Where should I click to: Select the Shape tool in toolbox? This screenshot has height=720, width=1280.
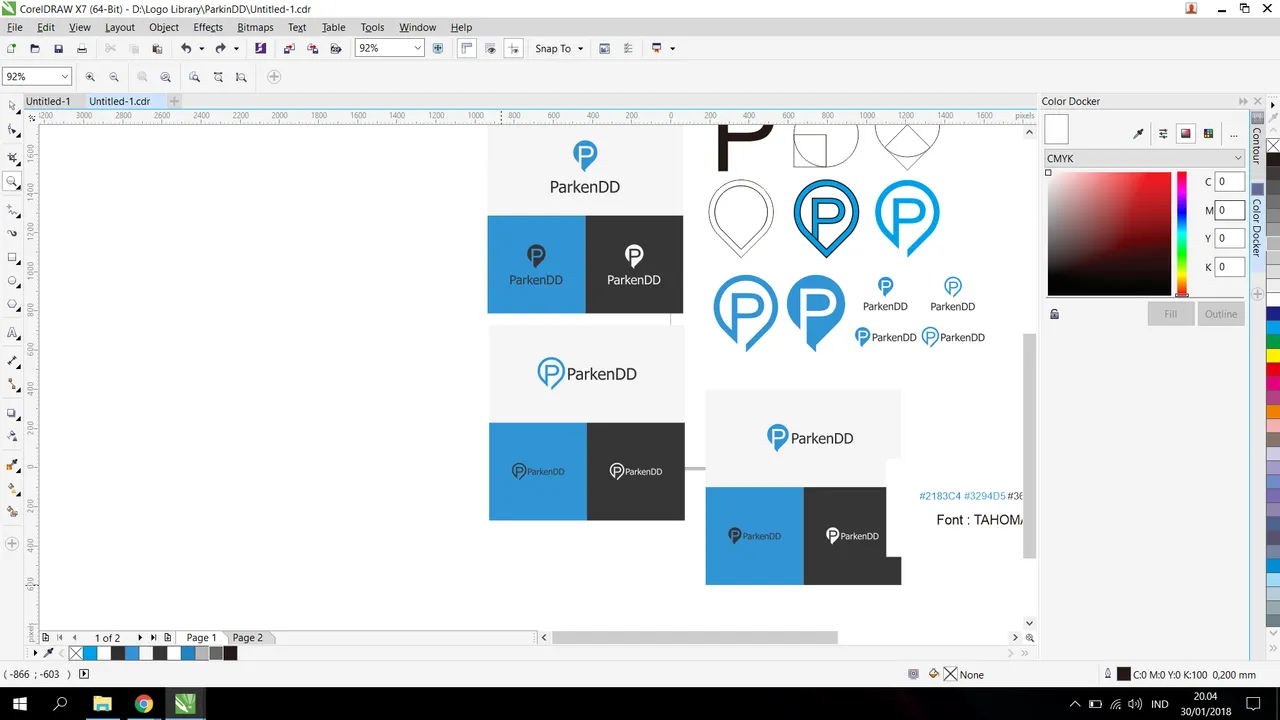(x=12, y=131)
